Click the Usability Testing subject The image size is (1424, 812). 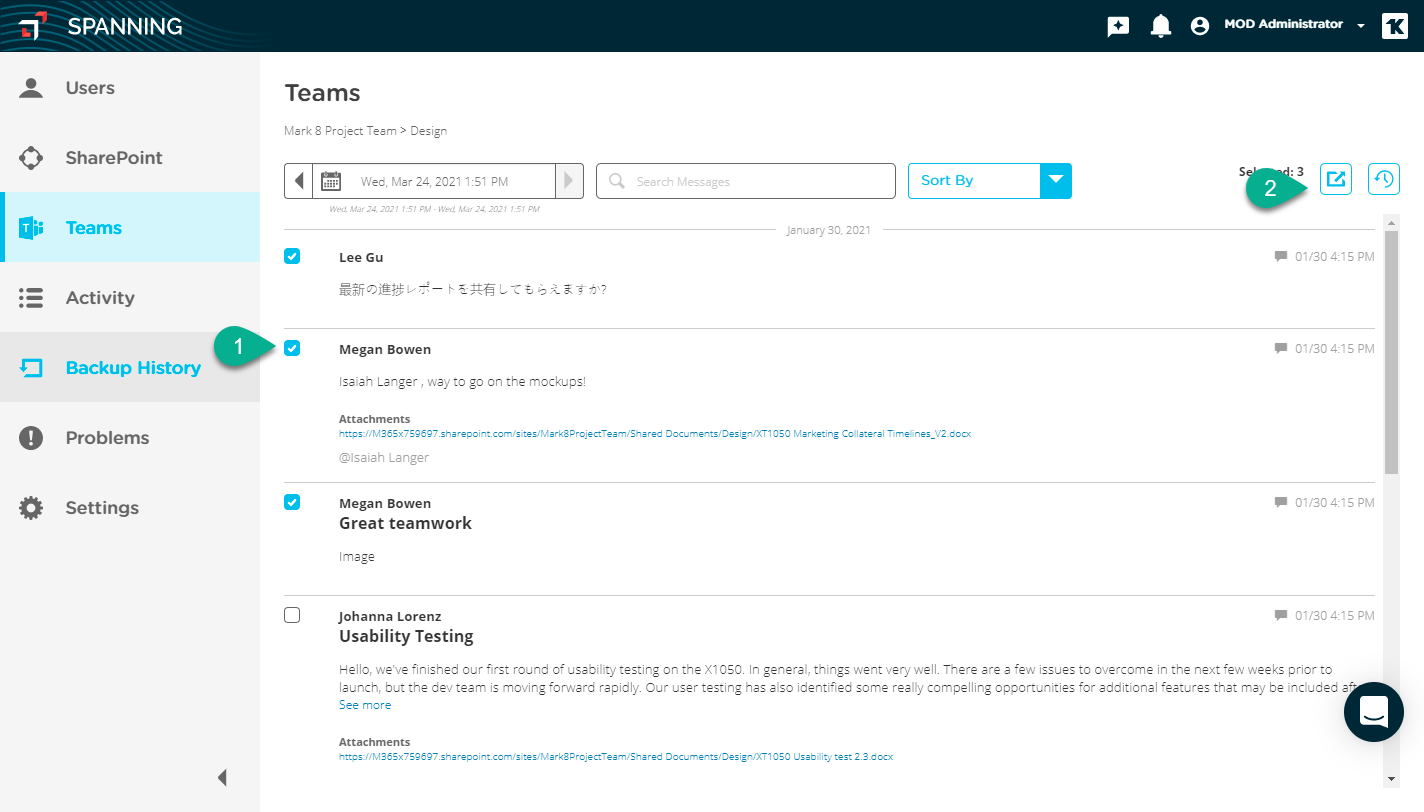click(x=406, y=636)
